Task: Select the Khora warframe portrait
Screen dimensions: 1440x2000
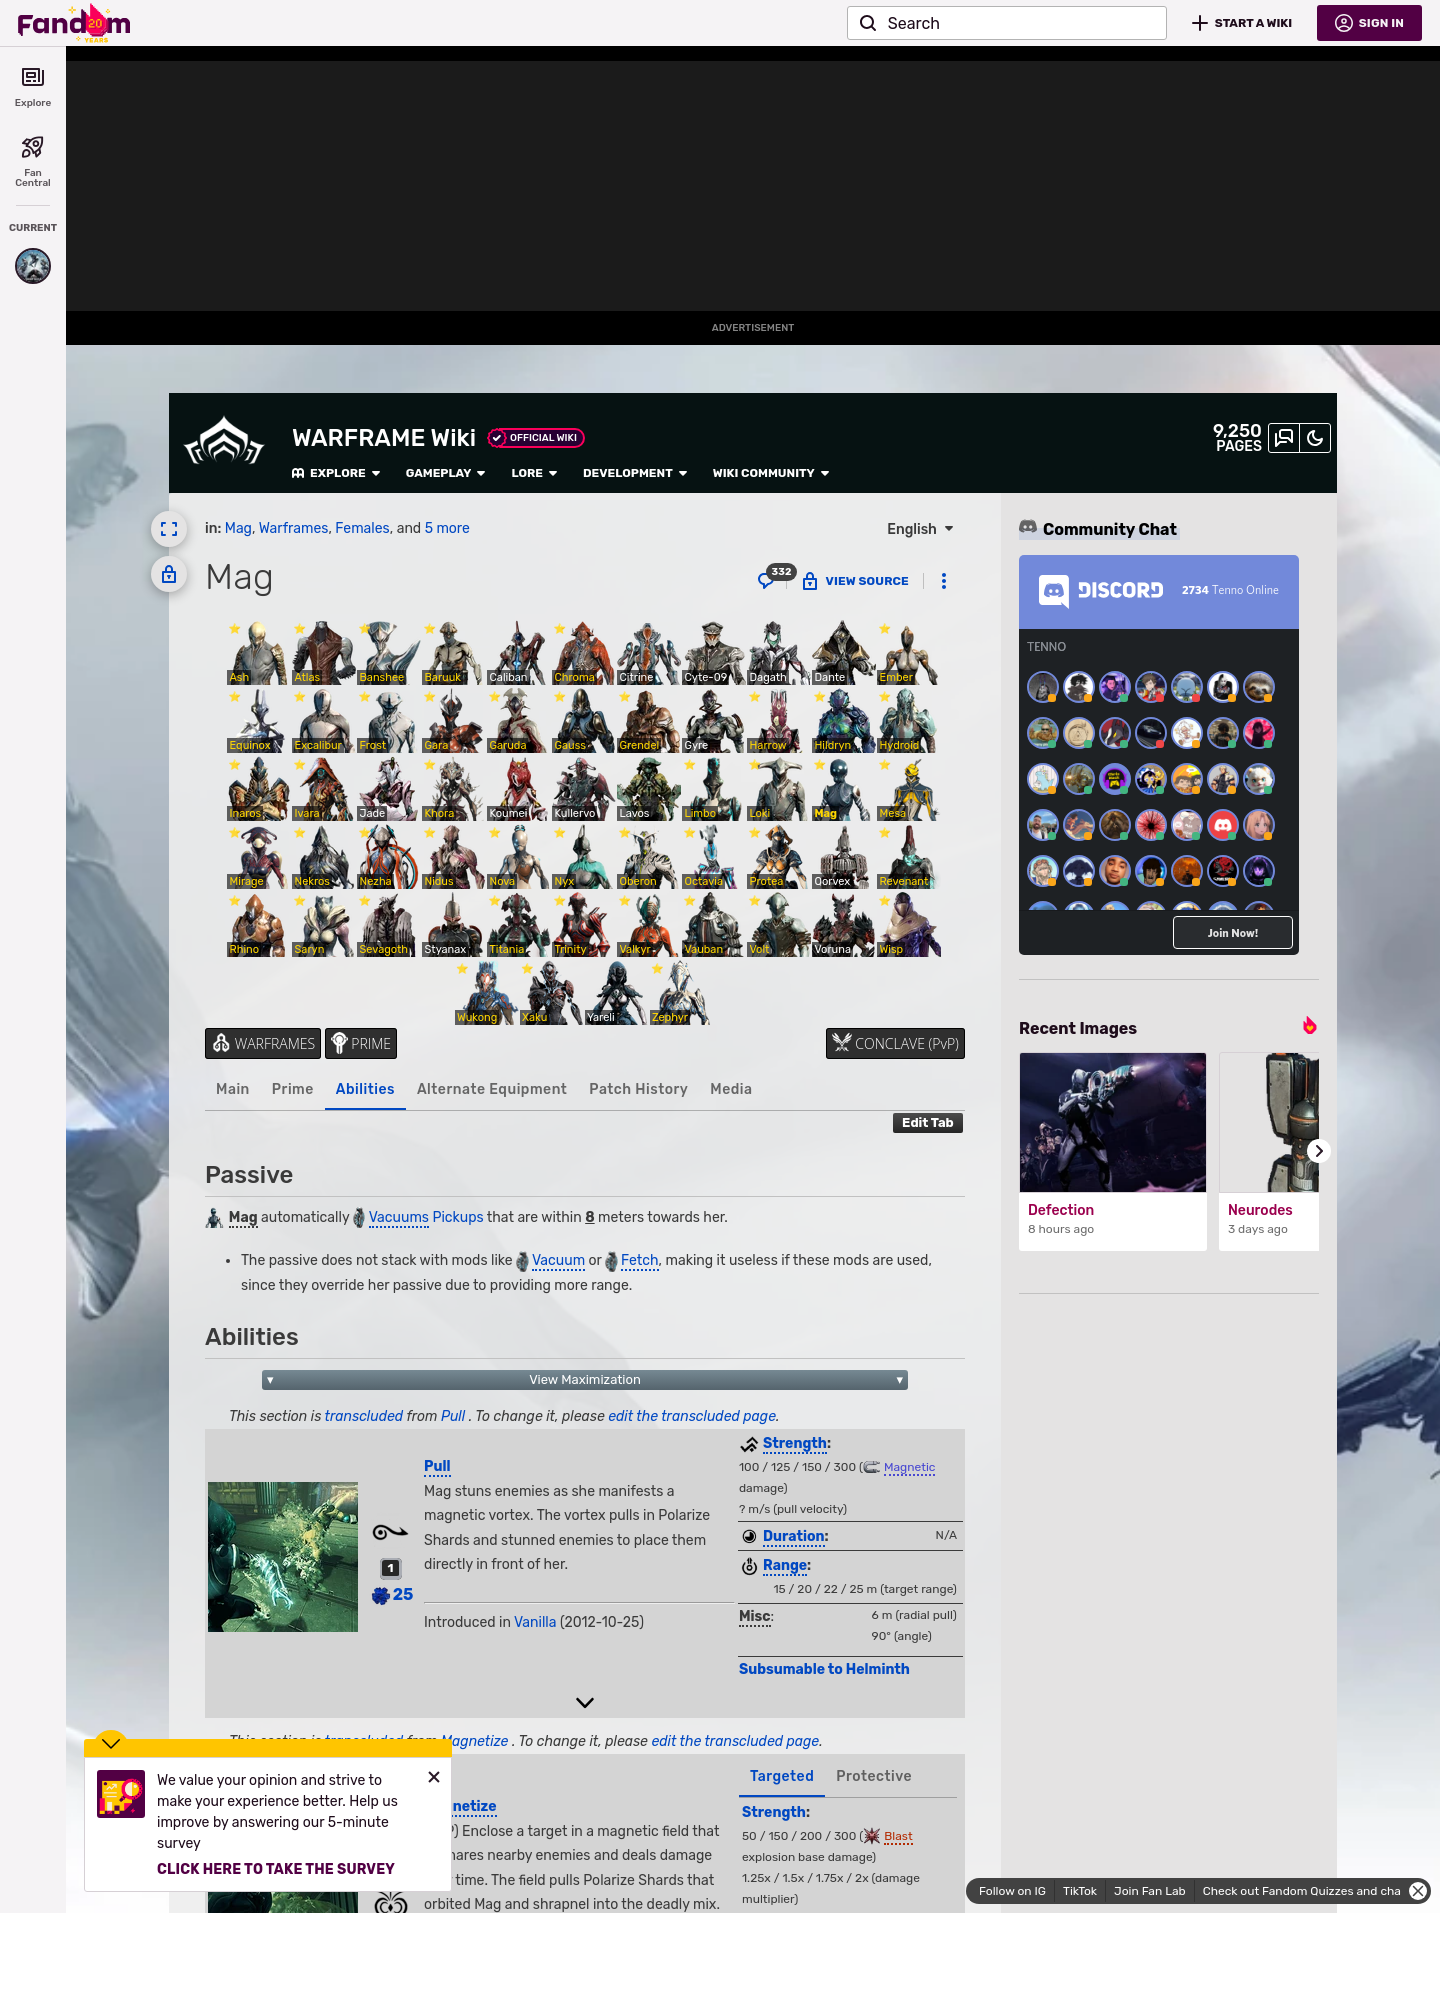Action: [452, 789]
